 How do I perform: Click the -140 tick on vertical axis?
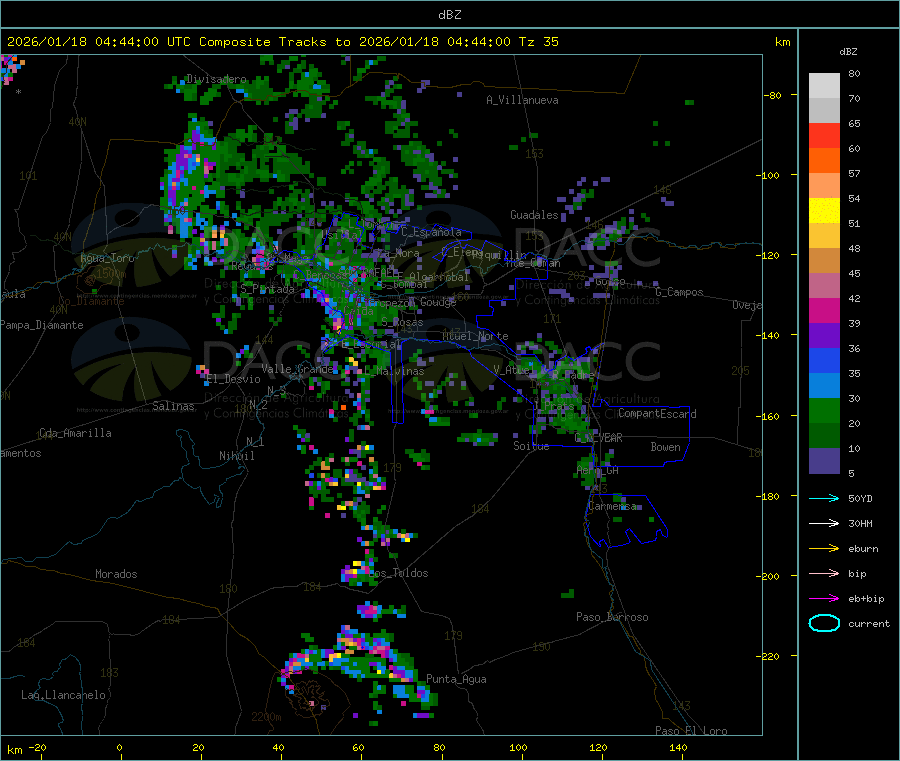[x=768, y=335]
